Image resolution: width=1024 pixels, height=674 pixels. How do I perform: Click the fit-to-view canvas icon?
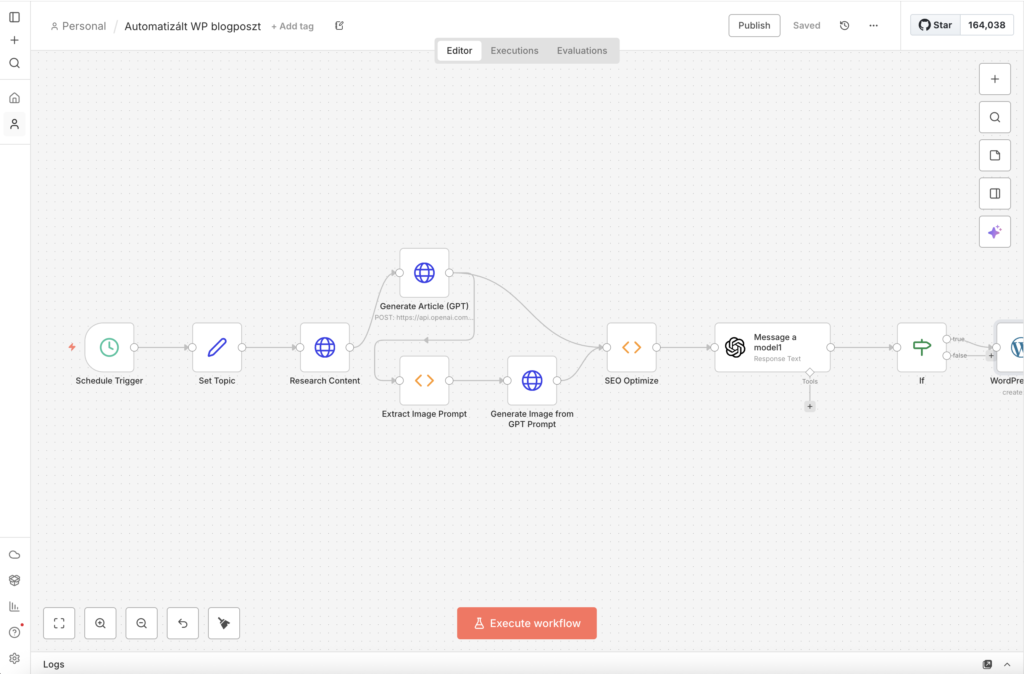tap(59, 623)
